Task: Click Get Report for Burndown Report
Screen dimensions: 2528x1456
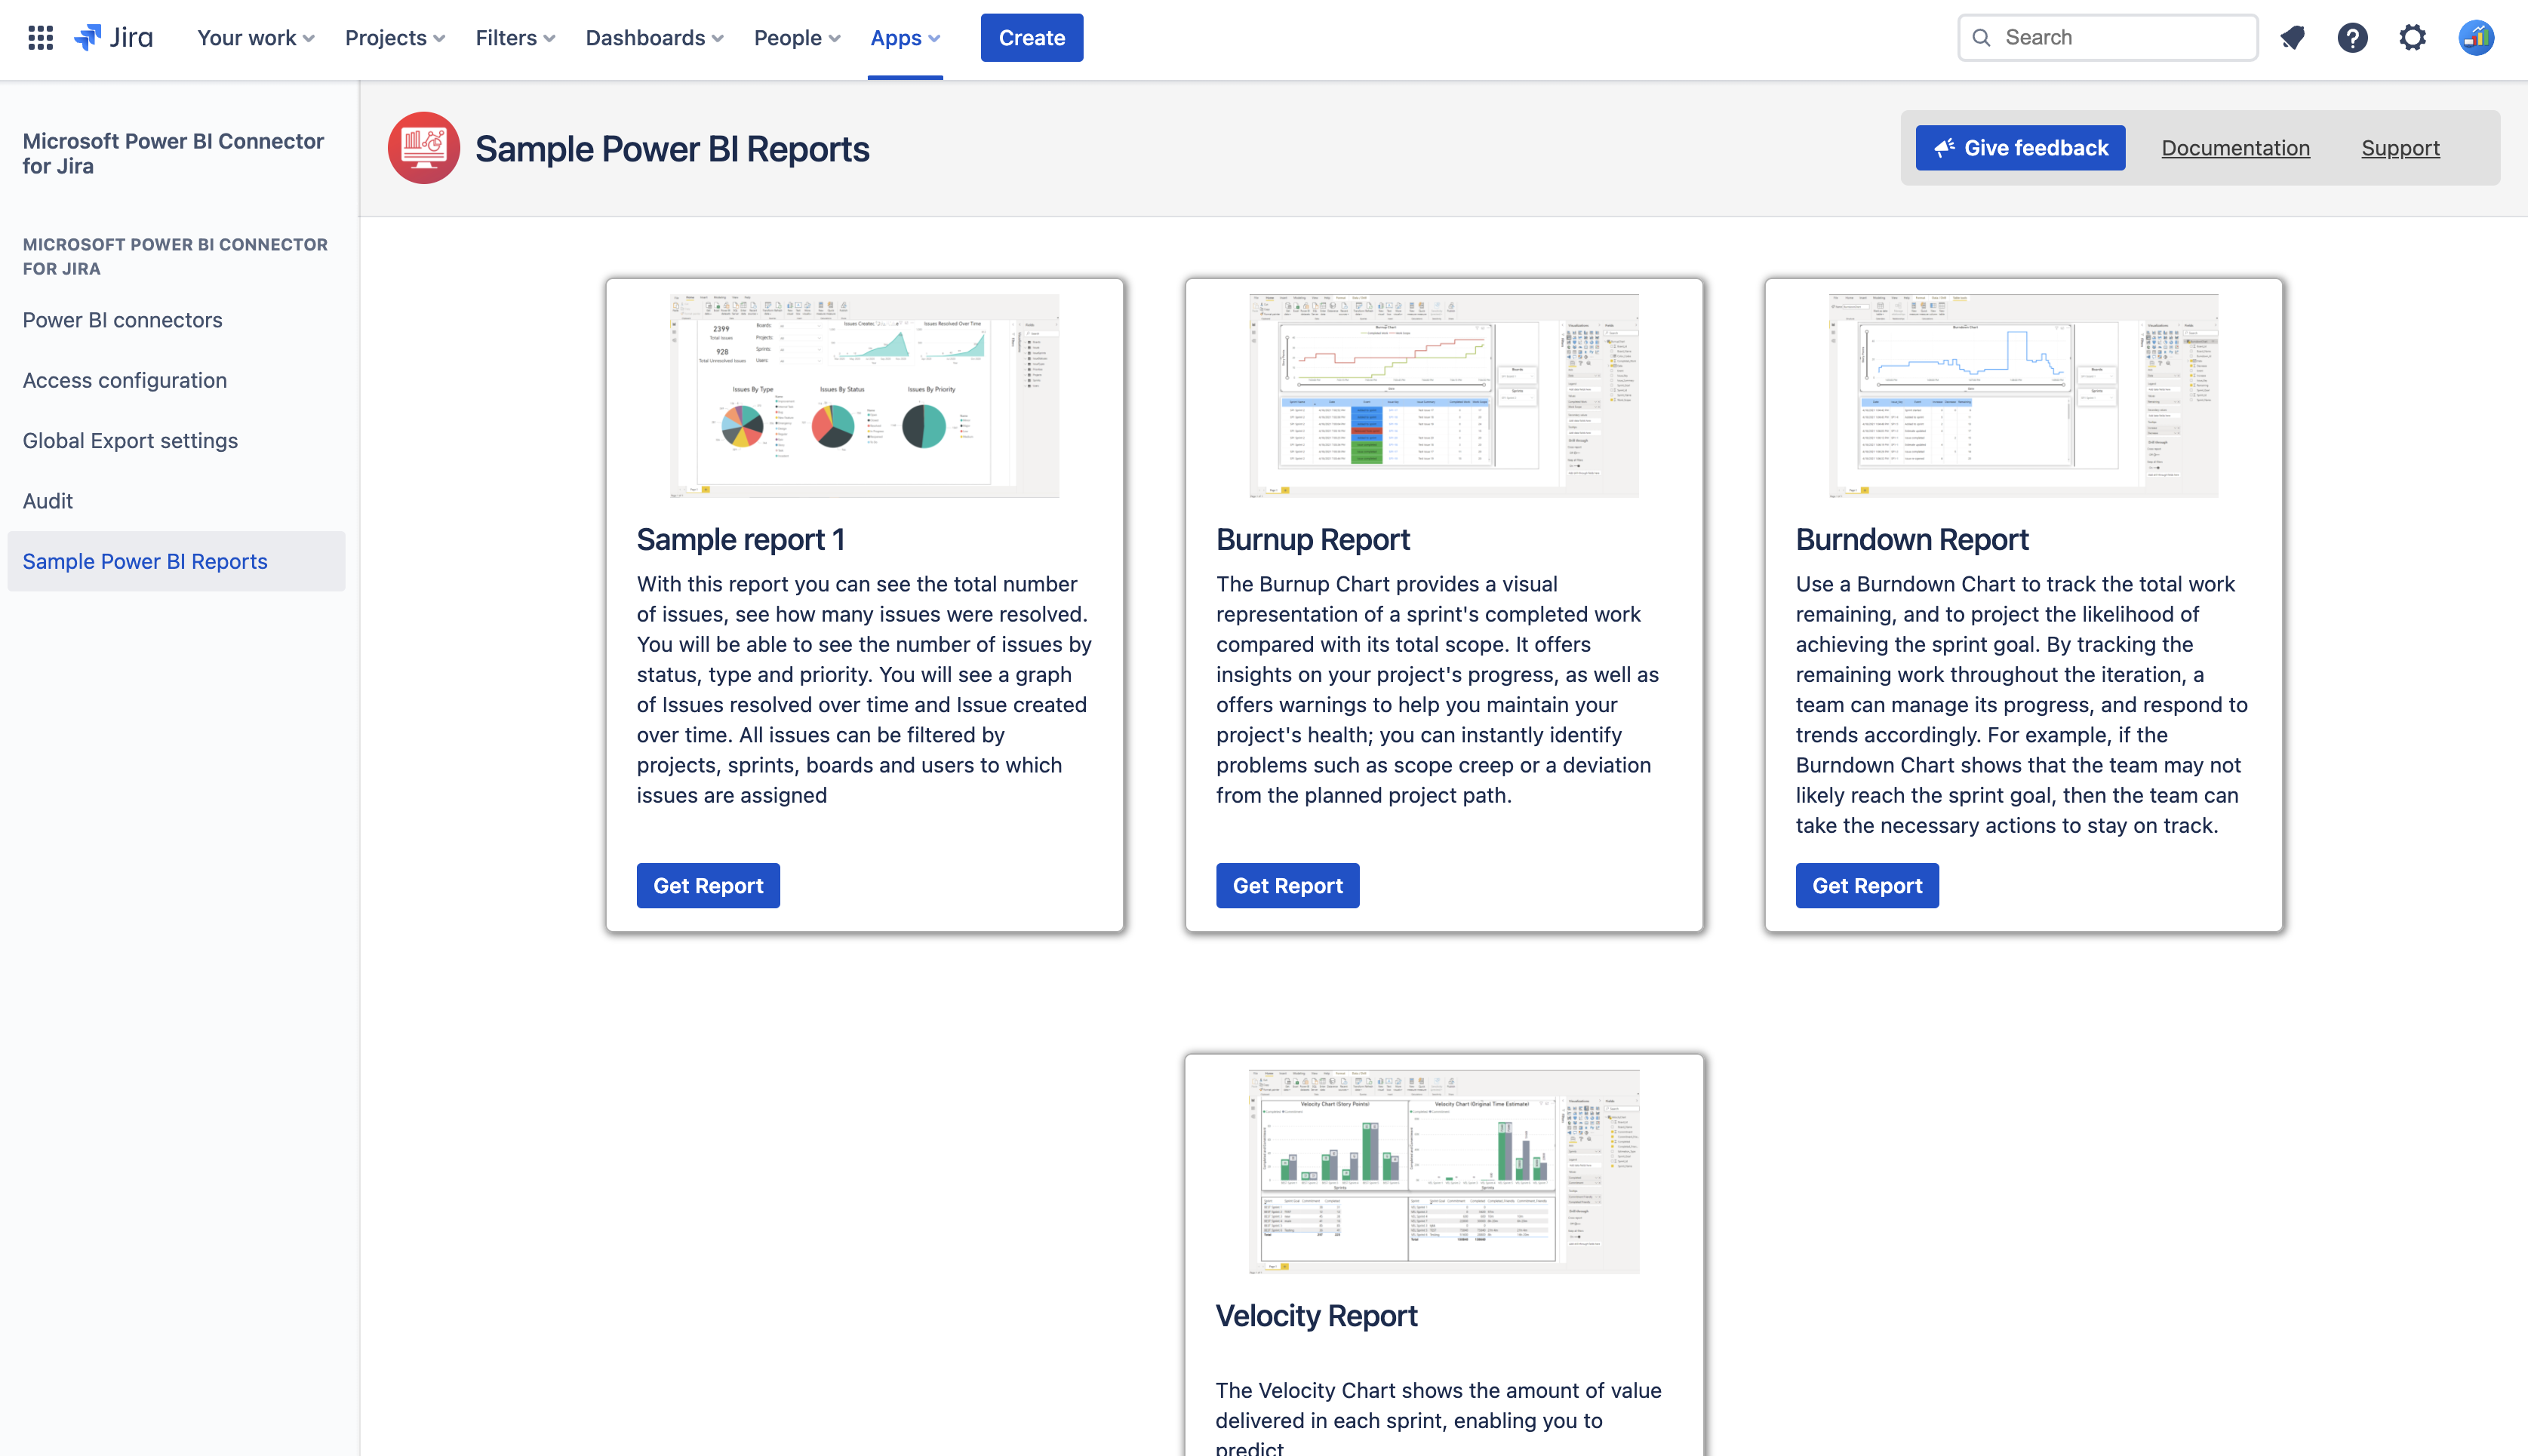Action: tap(1866, 885)
